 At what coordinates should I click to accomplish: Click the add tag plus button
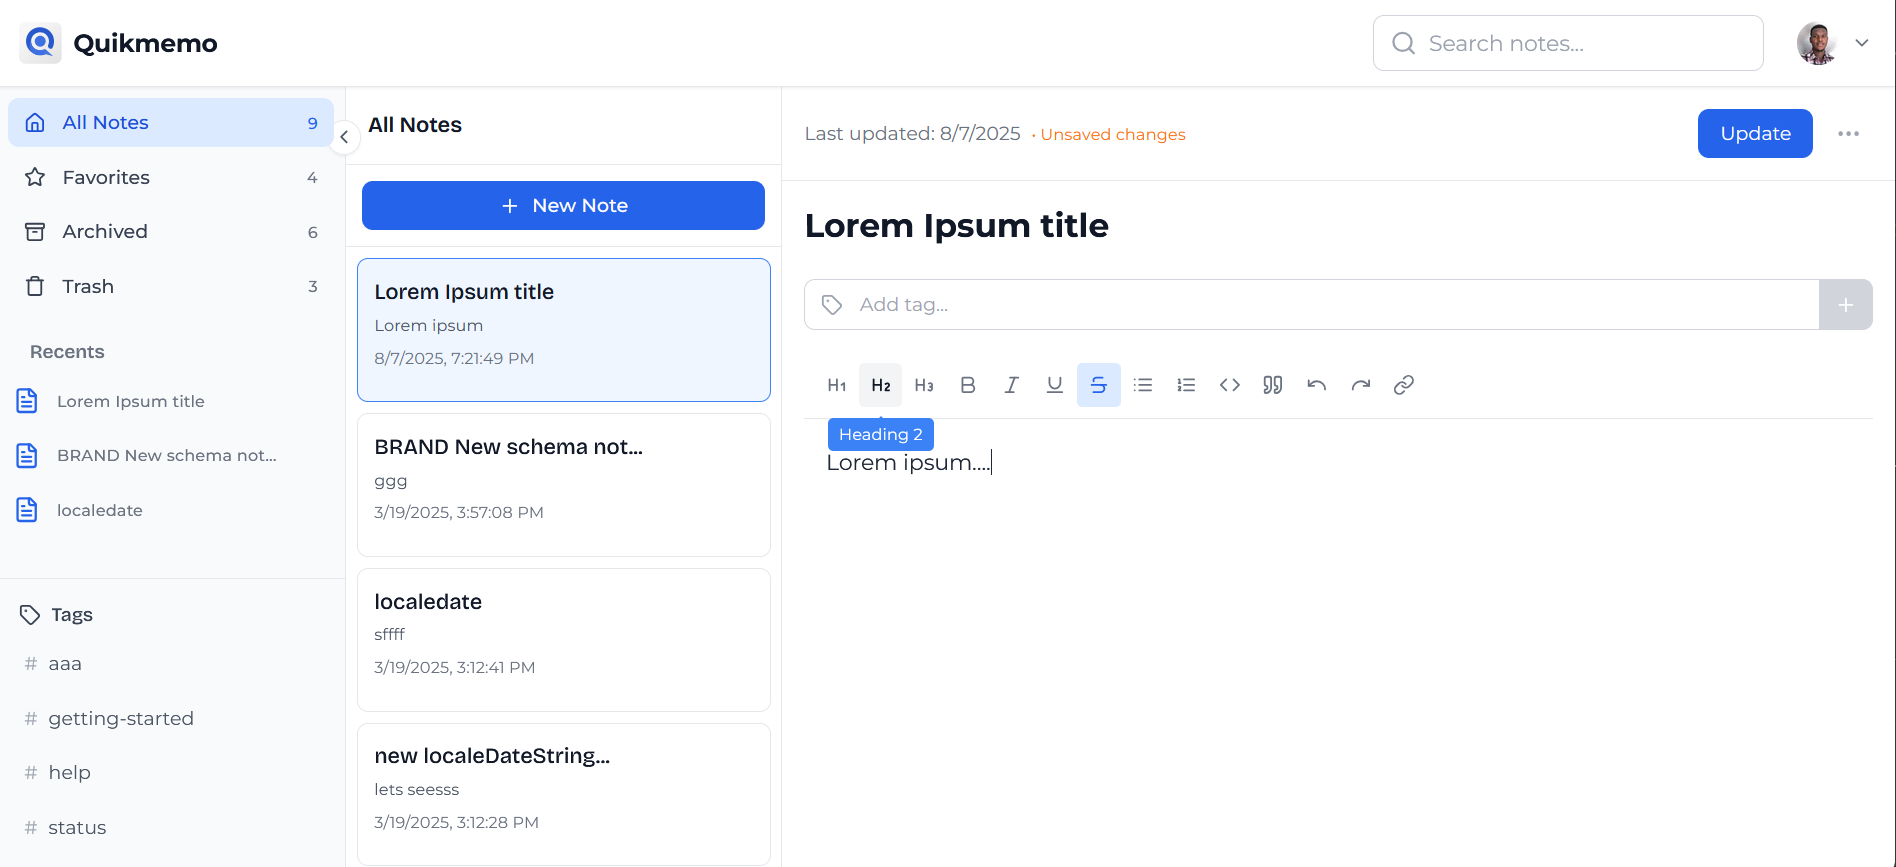point(1846,305)
